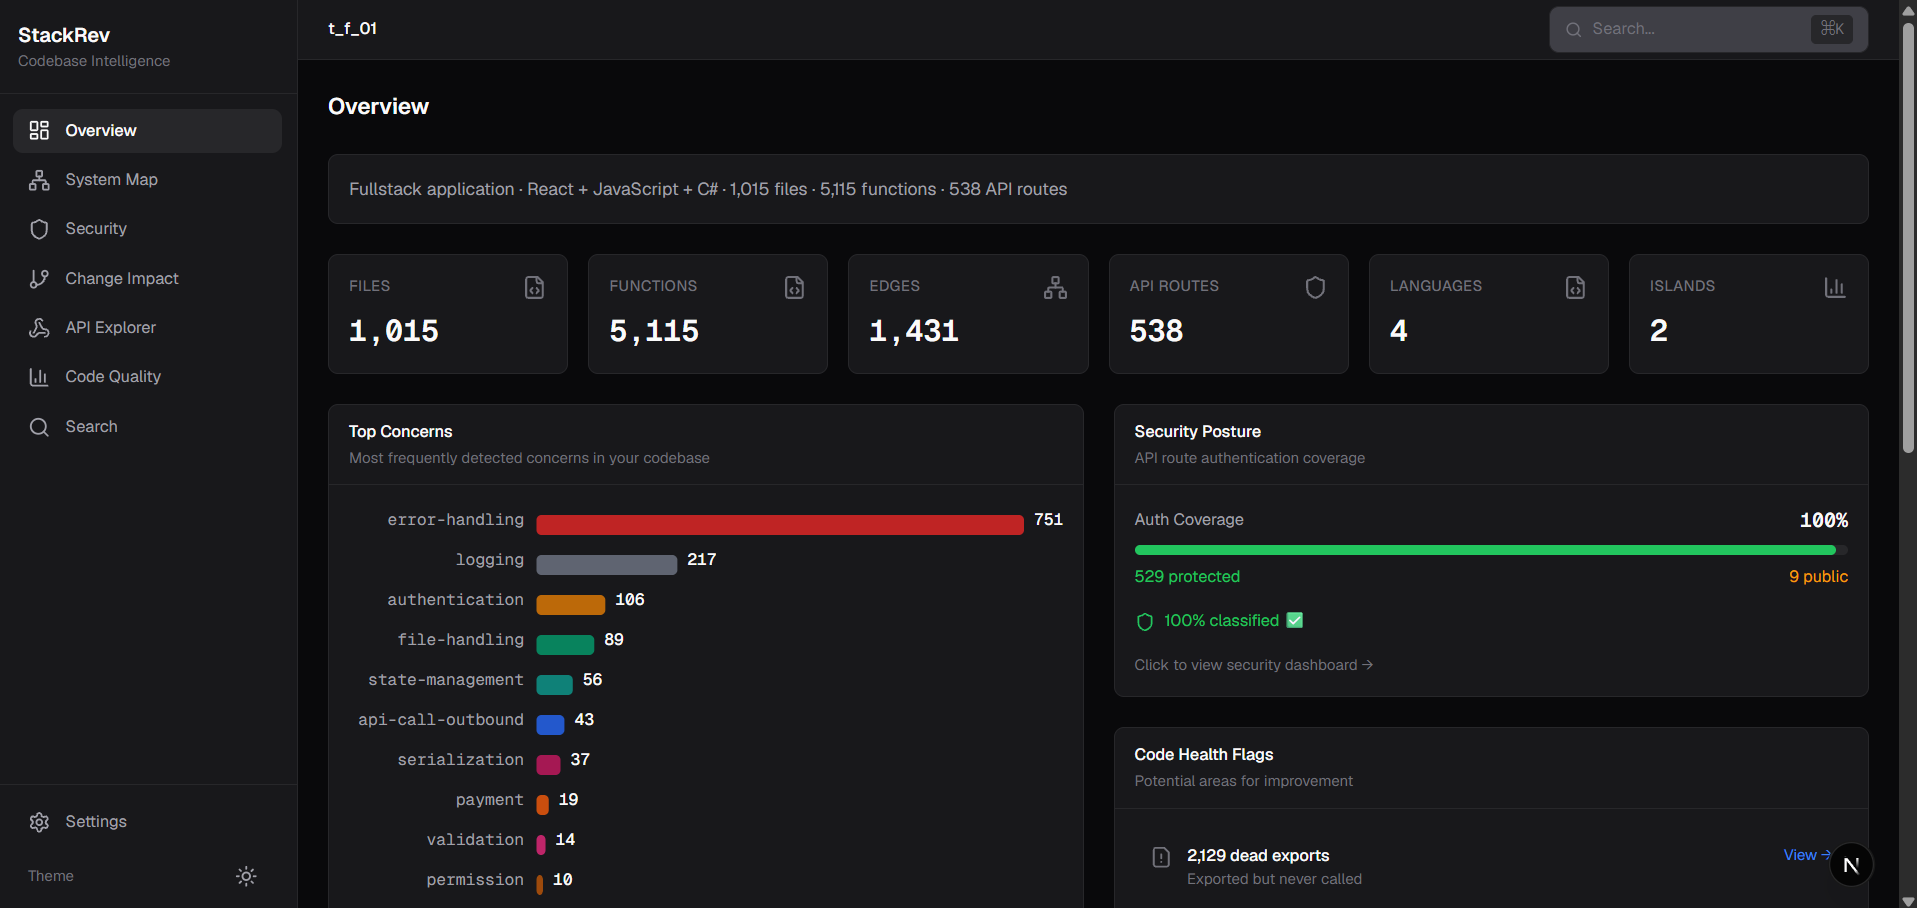Click 'Click to view security dashboard' link
Screen dimensions: 1917x908
click(1253, 665)
